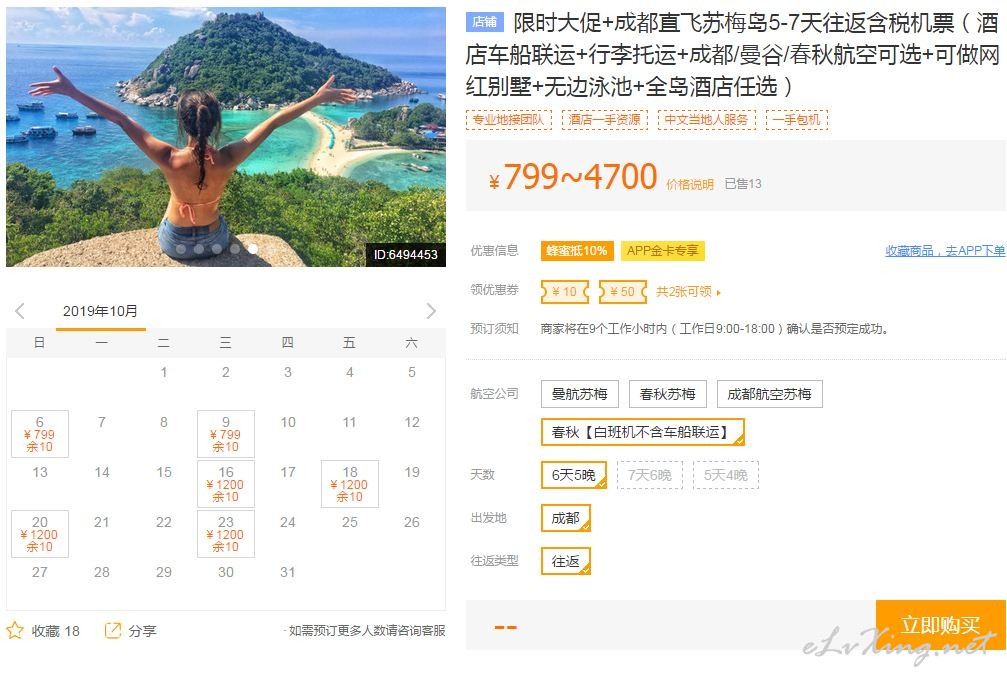The image size is (1007, 679).
Task: Select airline option 春秋苏梅
Action: [x=667, y=394]
